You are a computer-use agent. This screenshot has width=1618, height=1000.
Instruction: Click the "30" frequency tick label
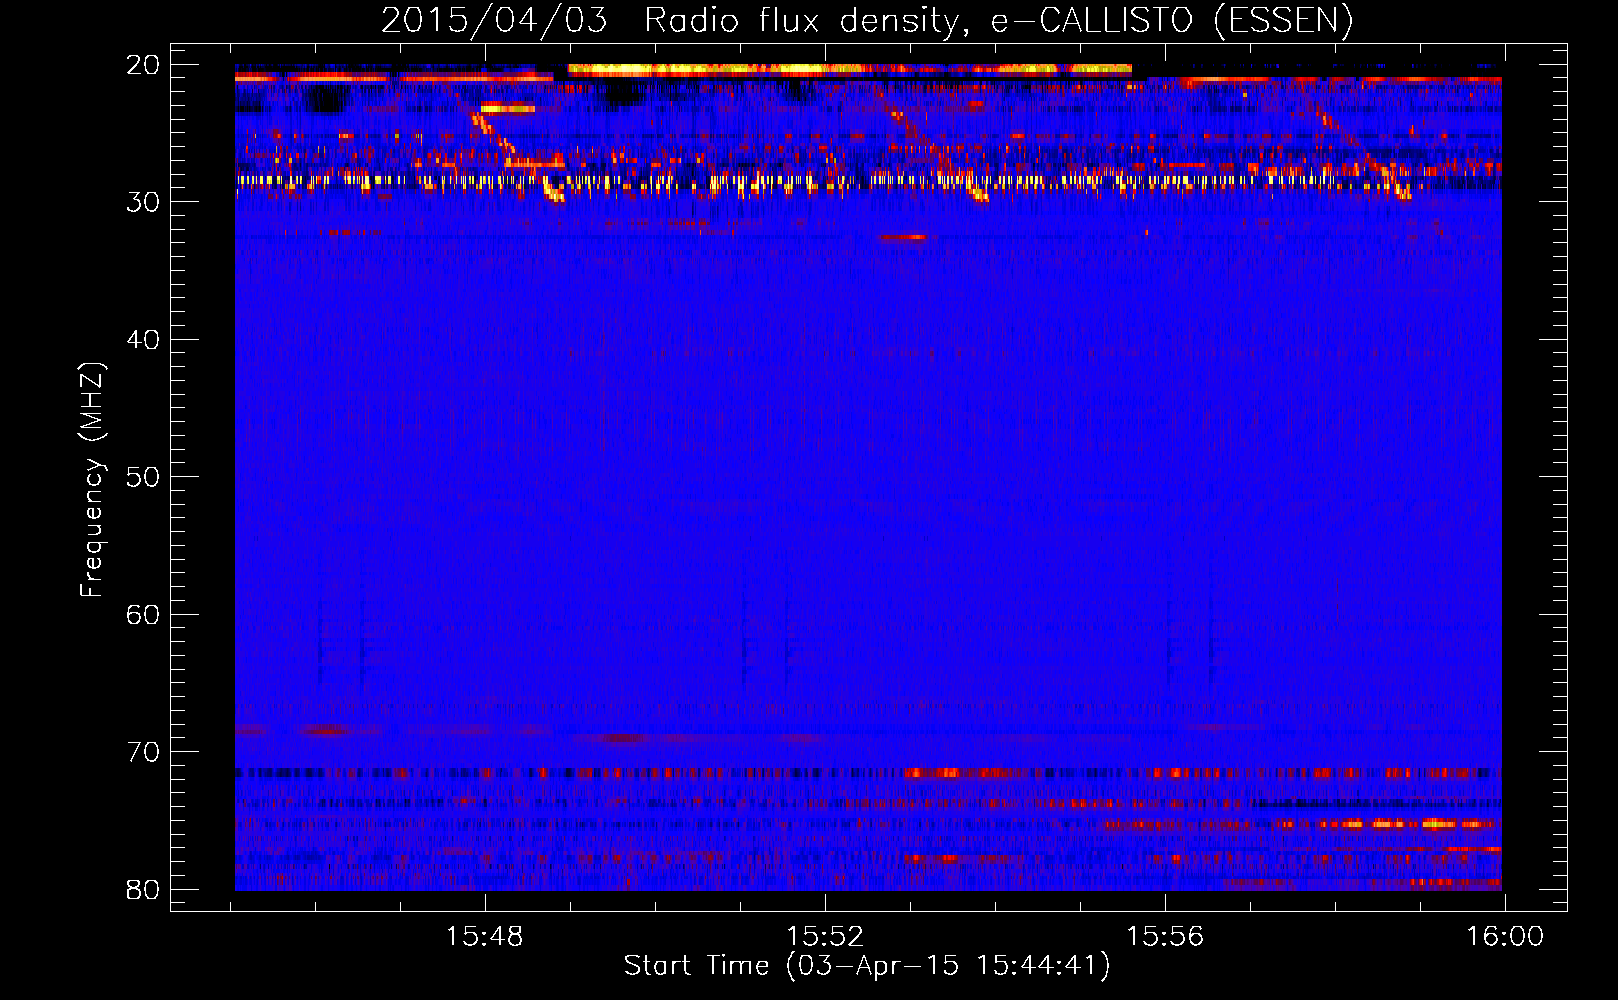[x=144, y=202]
